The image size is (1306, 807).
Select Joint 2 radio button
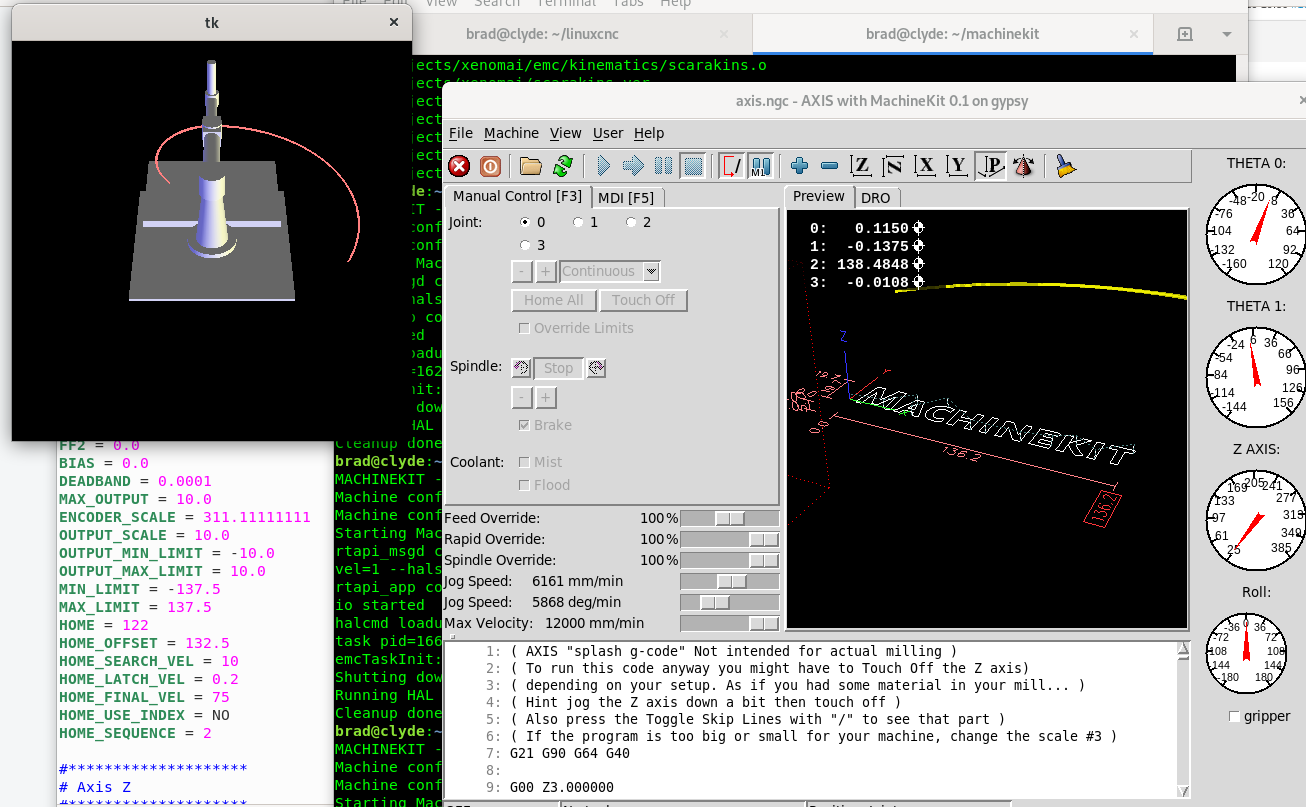tap(631, 222)
